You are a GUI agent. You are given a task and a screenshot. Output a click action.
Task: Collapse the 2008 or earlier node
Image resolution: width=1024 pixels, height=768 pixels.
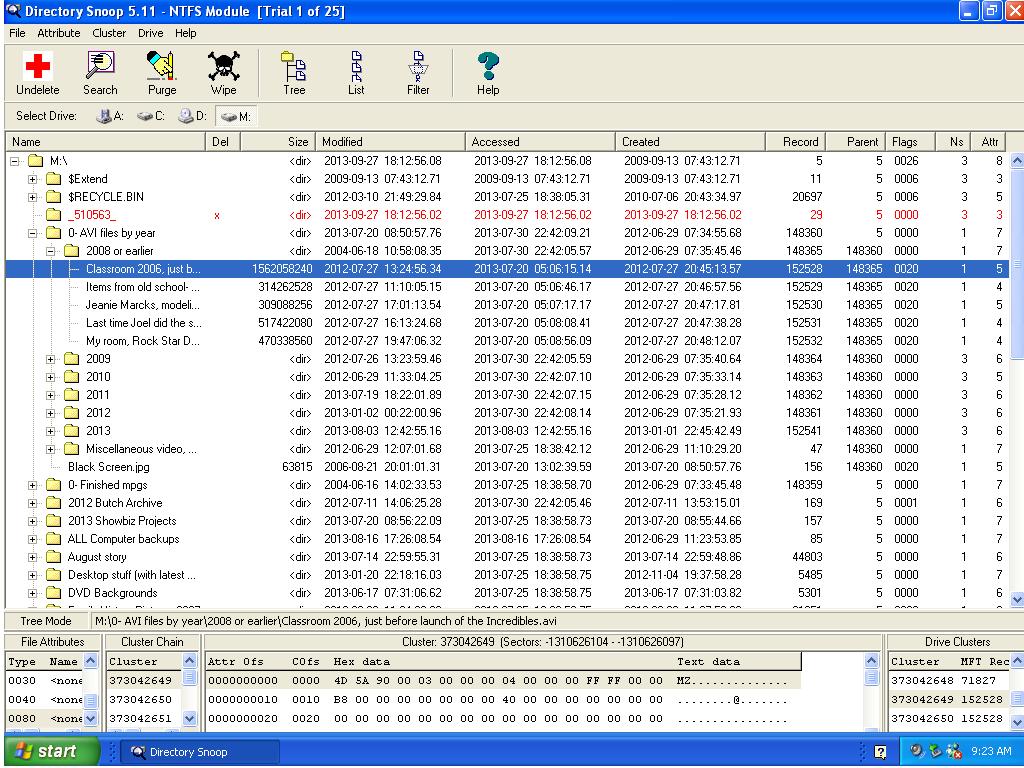[x=50, y=251]
